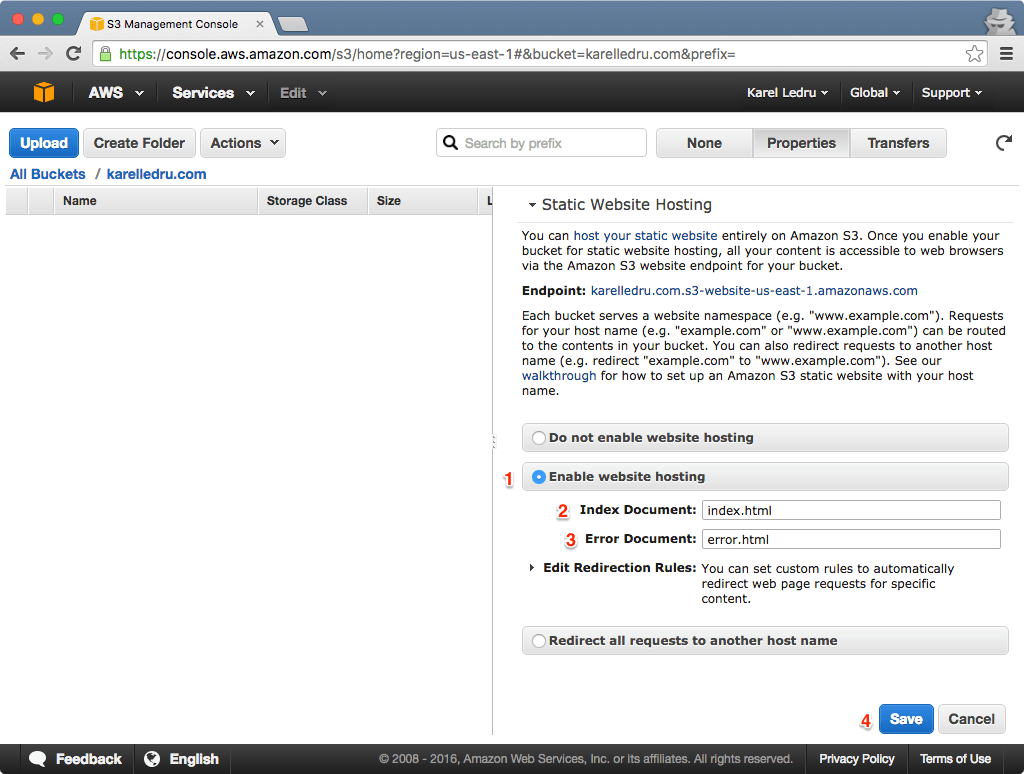This screenshot has height=774, width=1024.
Task: Open the walkthrough link
Action: (x=558, y=375)
